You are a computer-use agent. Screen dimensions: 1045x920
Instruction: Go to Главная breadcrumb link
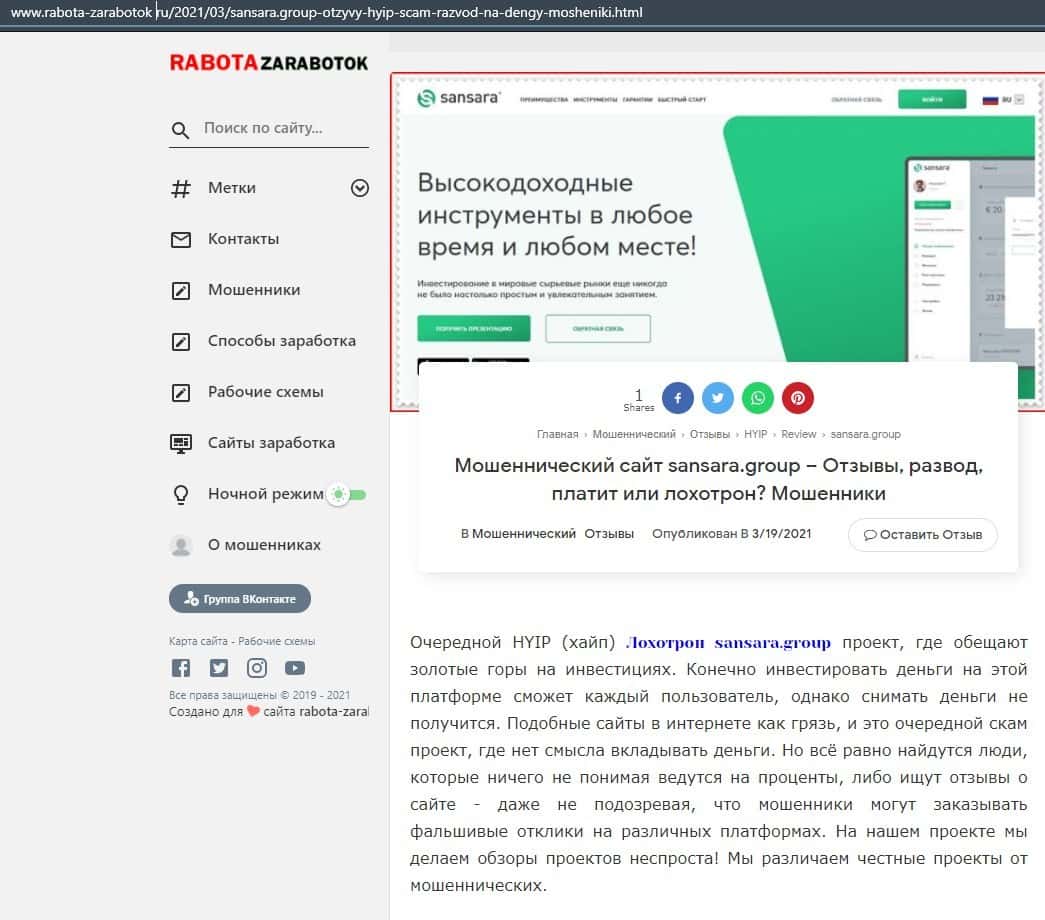click(x=557, y=434)
